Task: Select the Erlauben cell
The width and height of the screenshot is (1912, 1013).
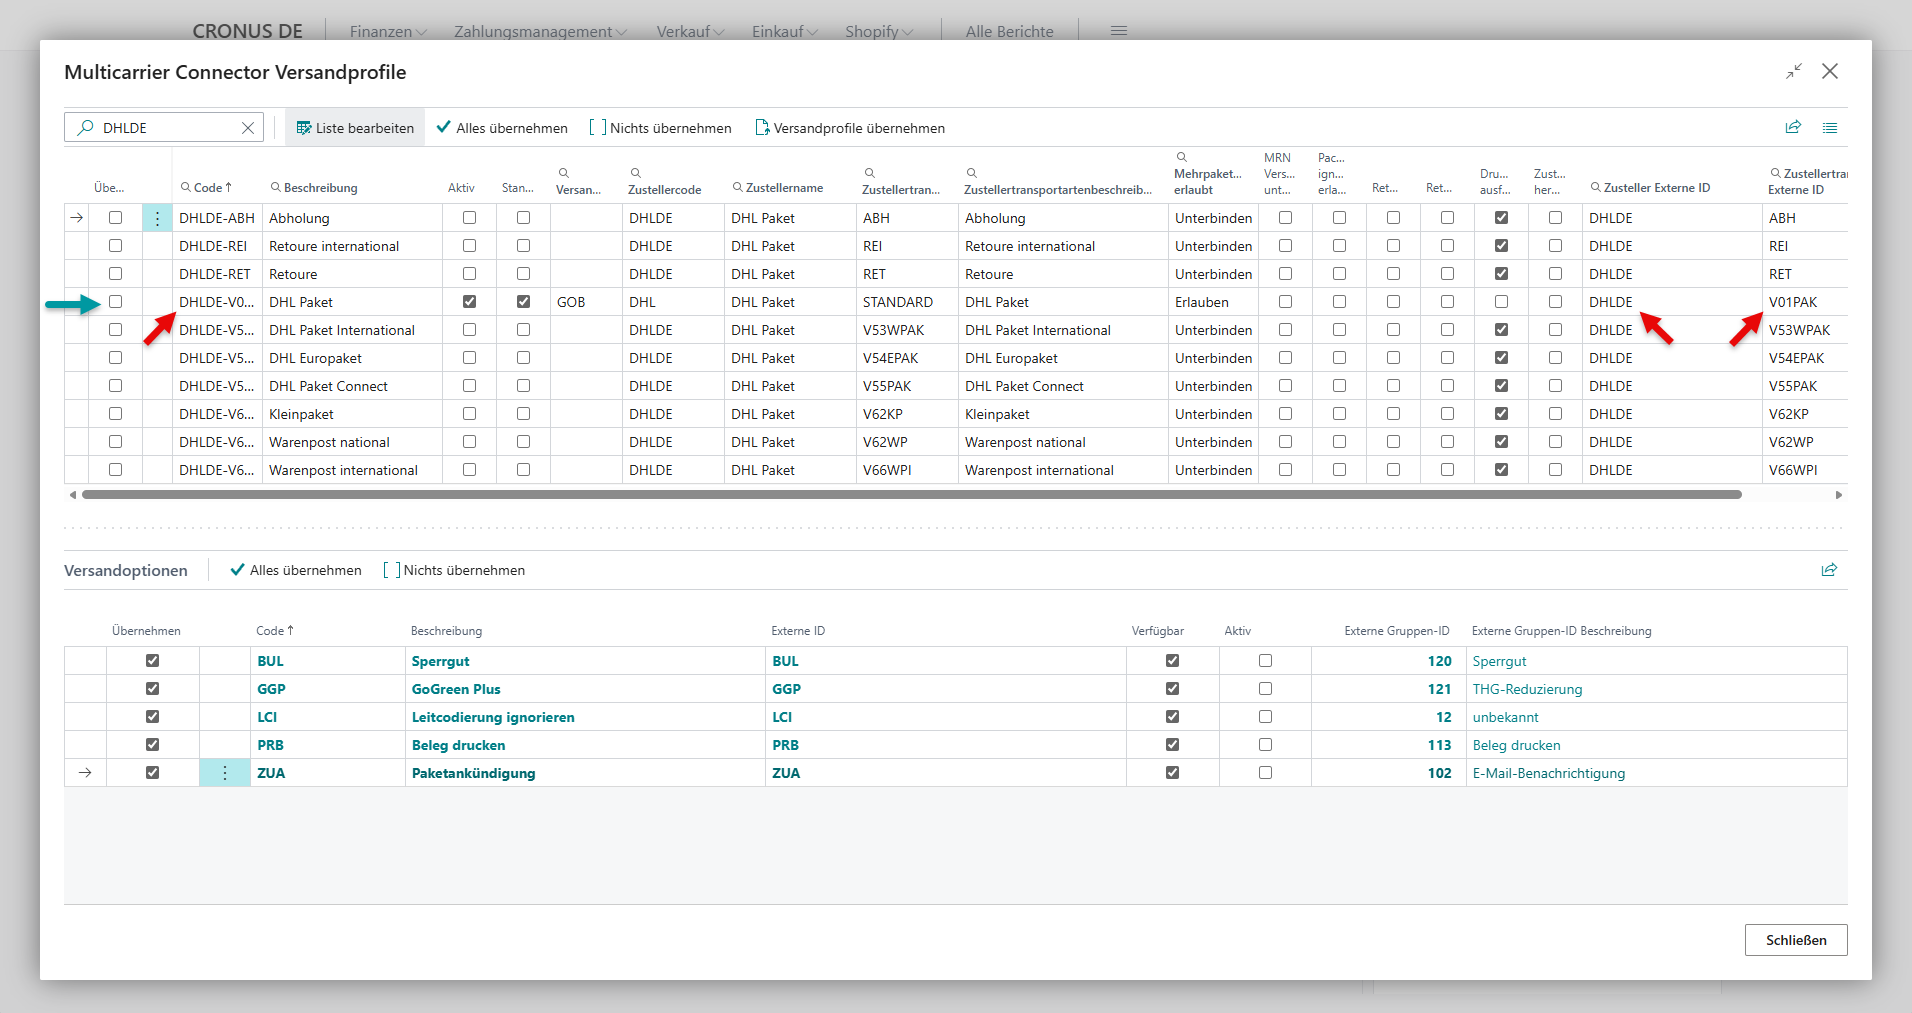Action: [1213, 302]
